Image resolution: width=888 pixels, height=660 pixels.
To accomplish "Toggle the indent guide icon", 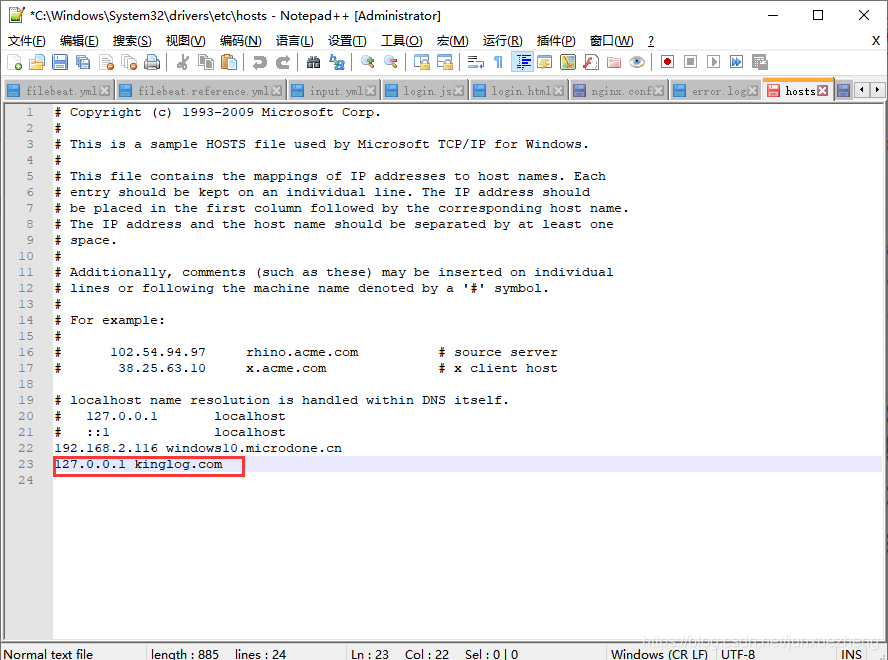I will tap(522, 62).
